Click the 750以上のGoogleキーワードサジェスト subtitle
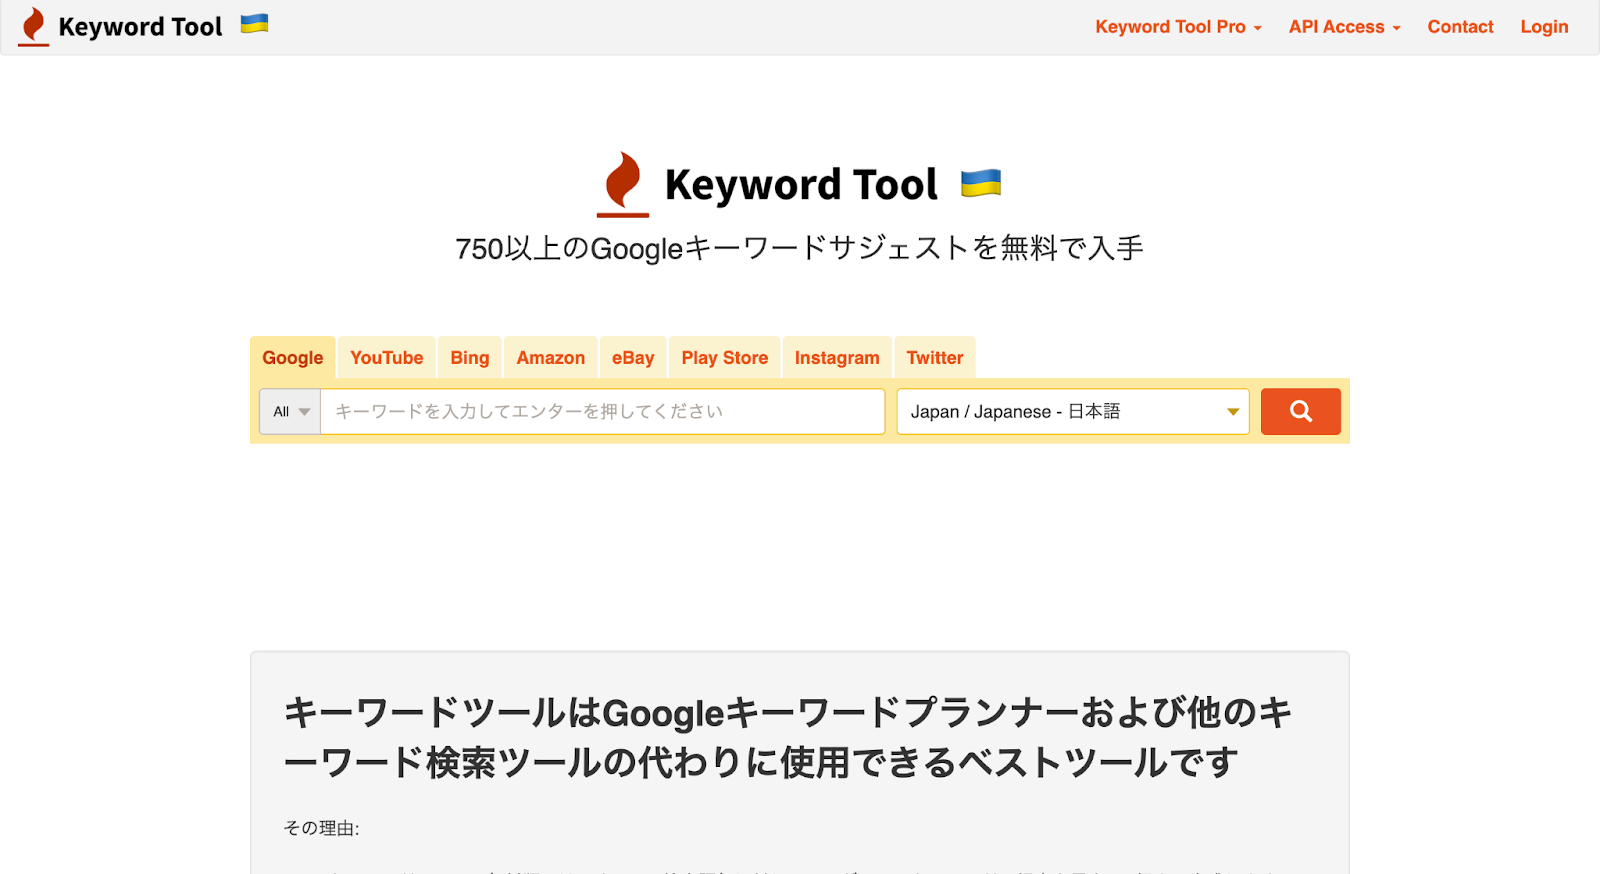This screenshot has height=874, width=1600. tap(799, 248)
